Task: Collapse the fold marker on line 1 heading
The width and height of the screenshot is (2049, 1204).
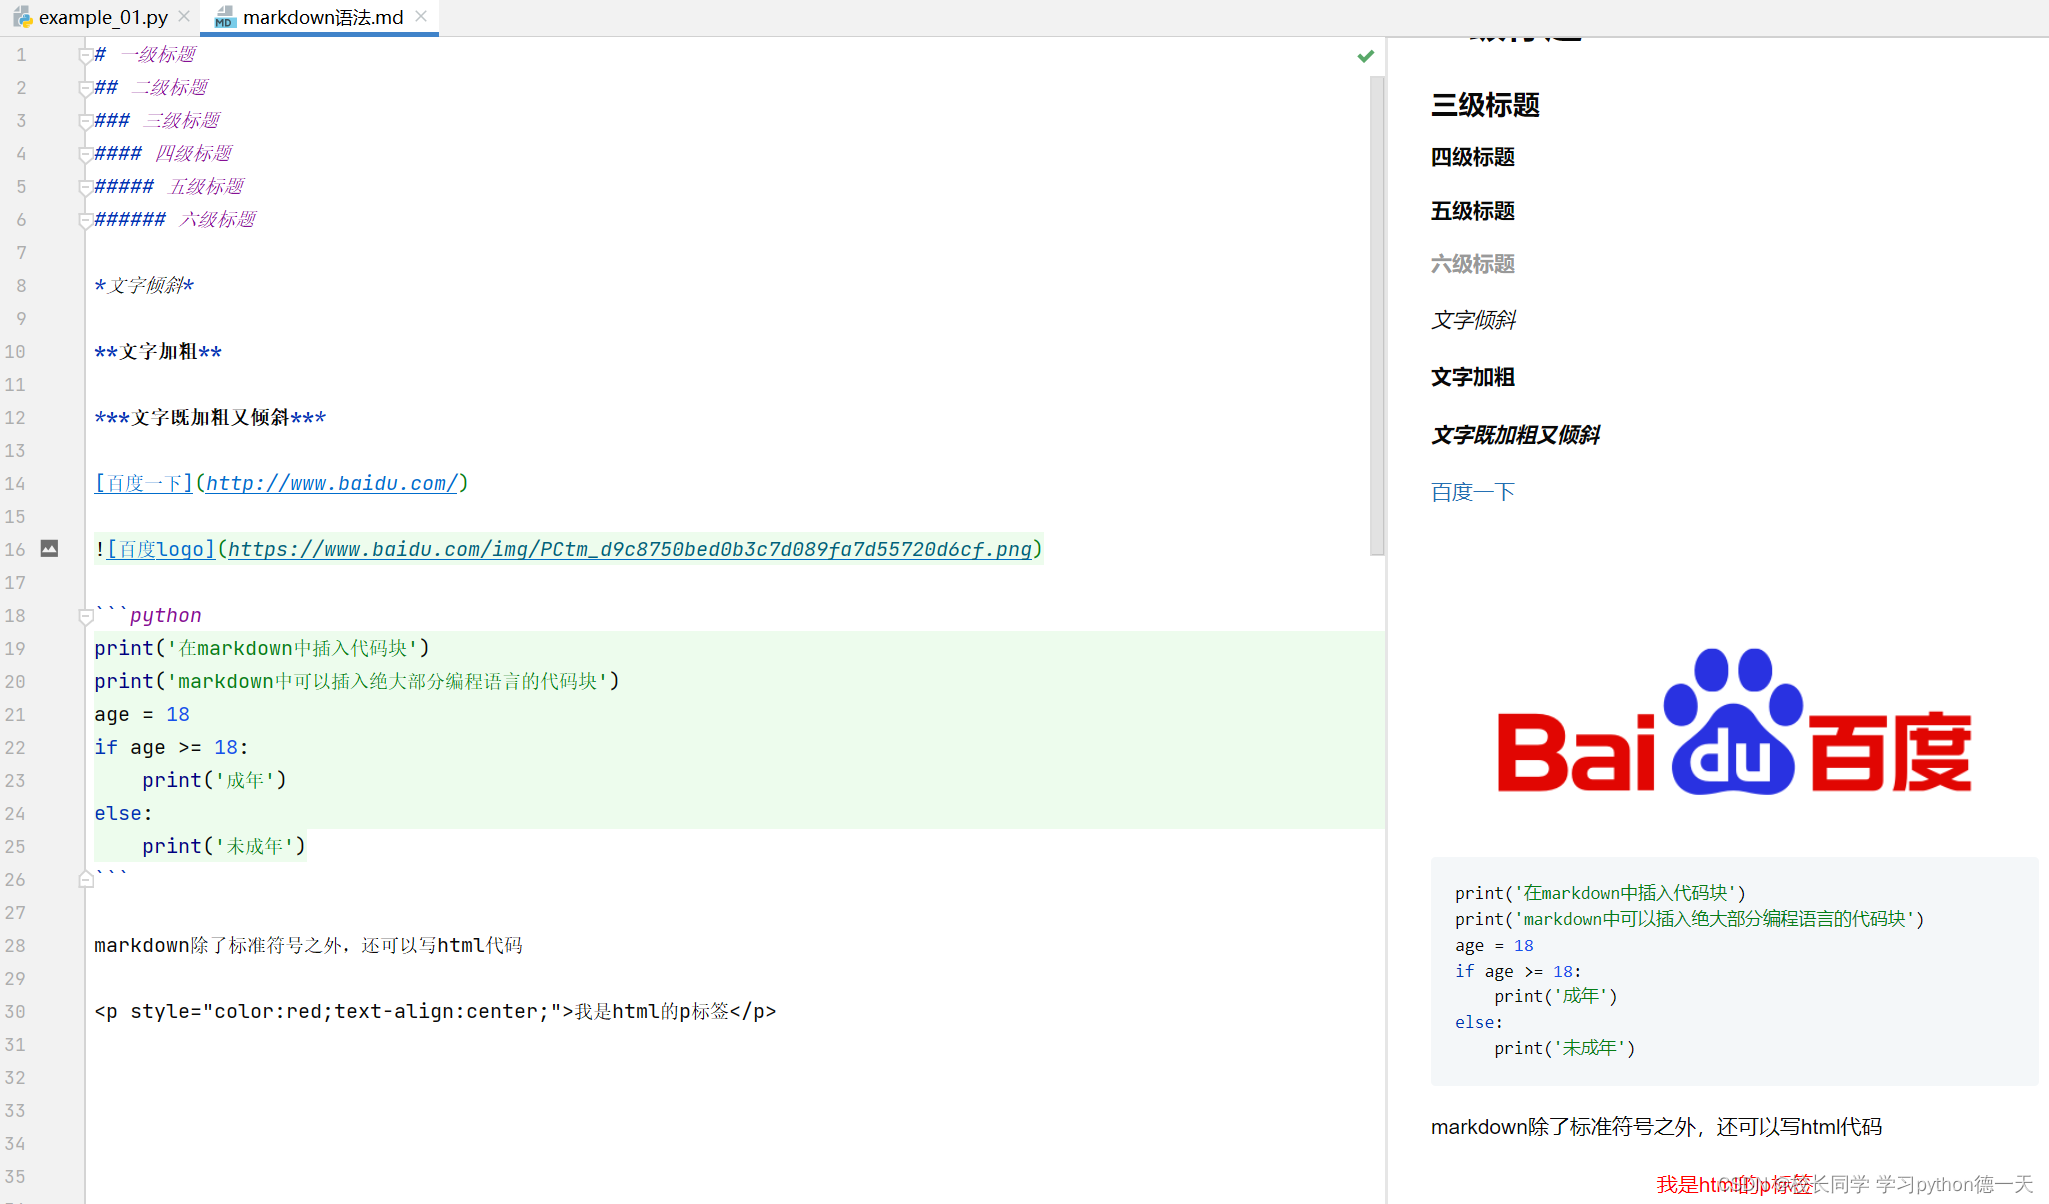Action: tap(86, 56)
